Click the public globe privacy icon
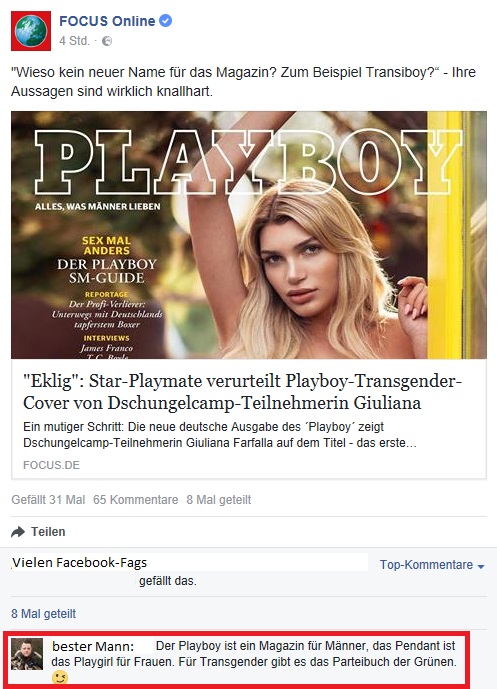The image size is (497, 689). (107, 41)
